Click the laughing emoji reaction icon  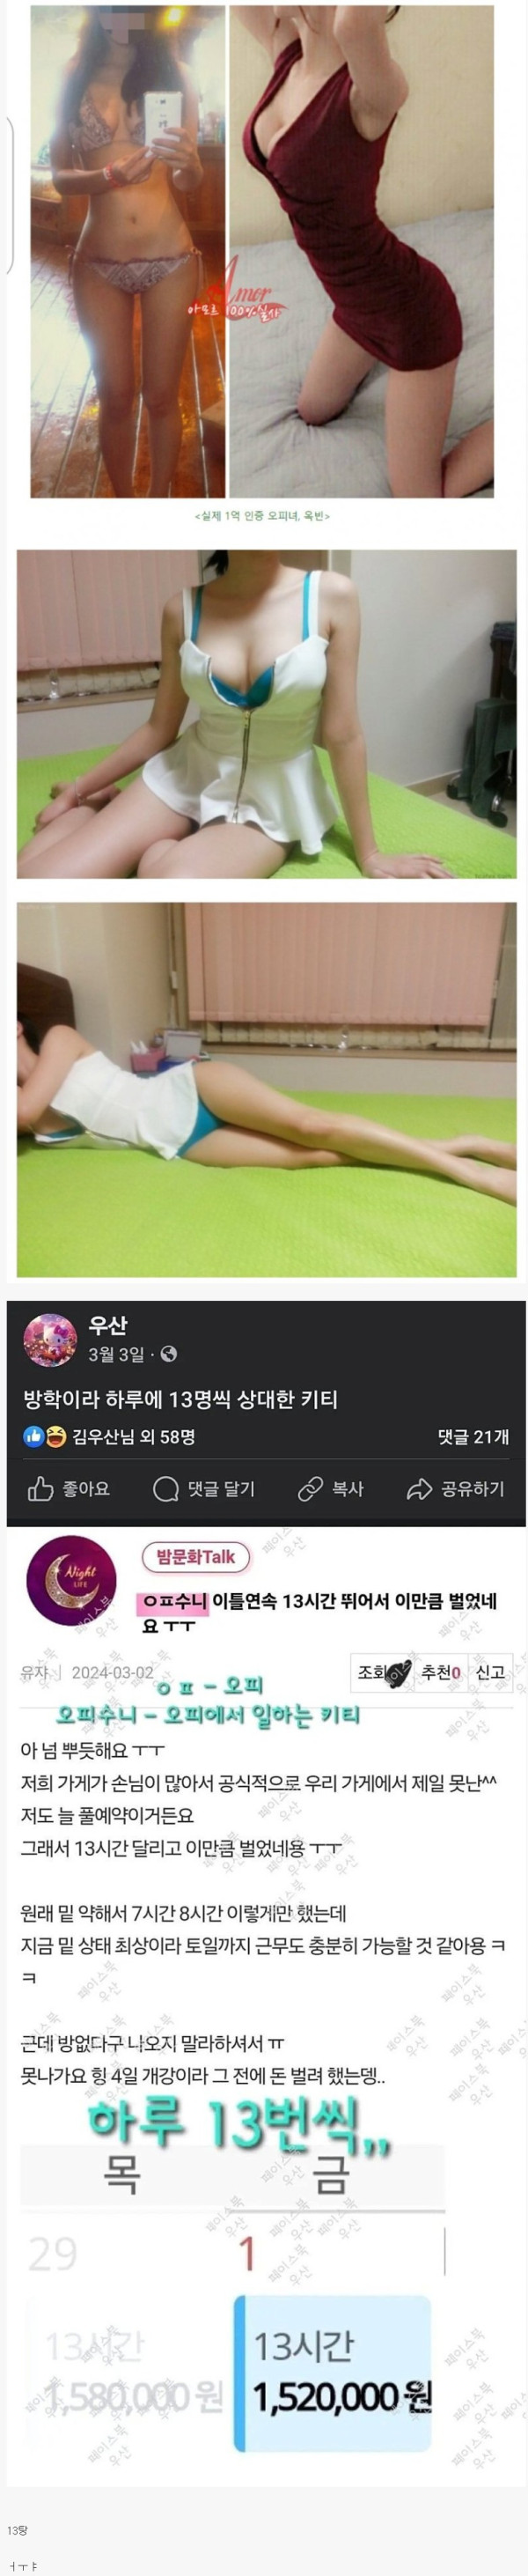tap(55, 1436)
